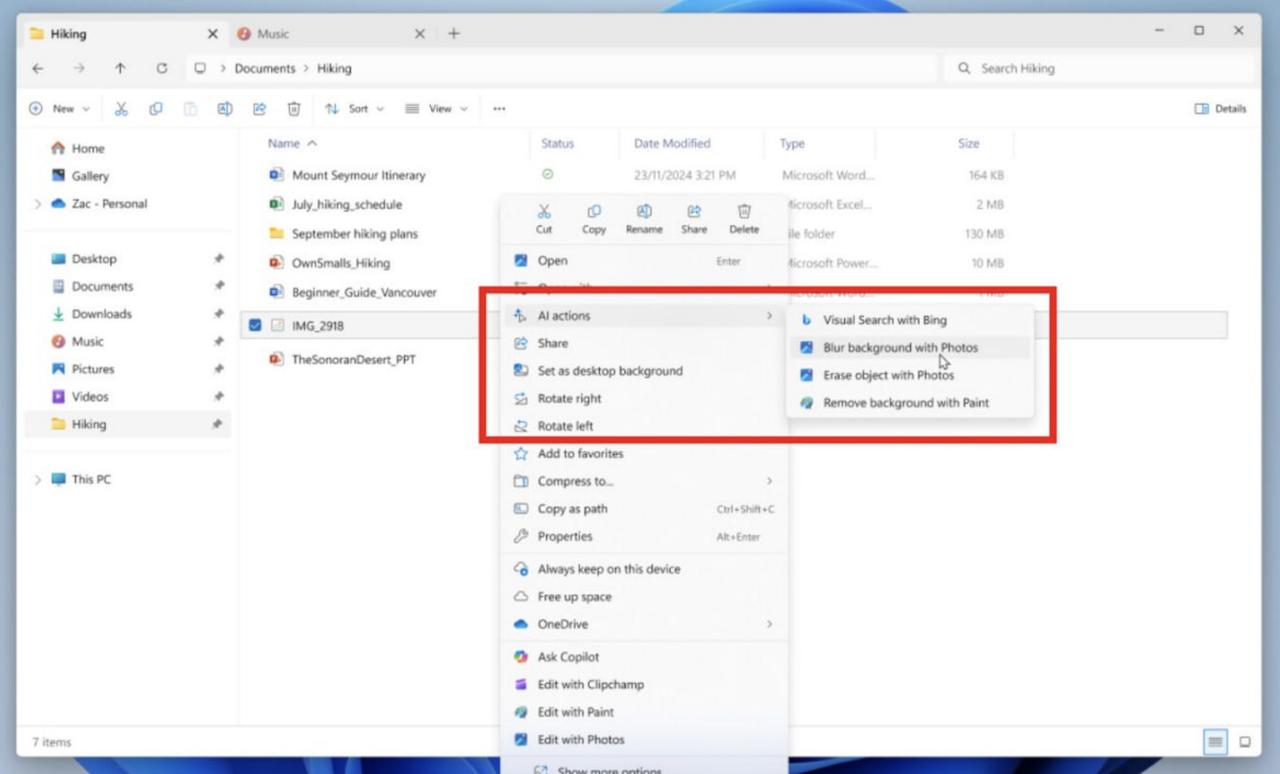Expand Zac - Personal tree node
Screen dimensions: 1280x774
pyautogui.click(x=38, y=204)
